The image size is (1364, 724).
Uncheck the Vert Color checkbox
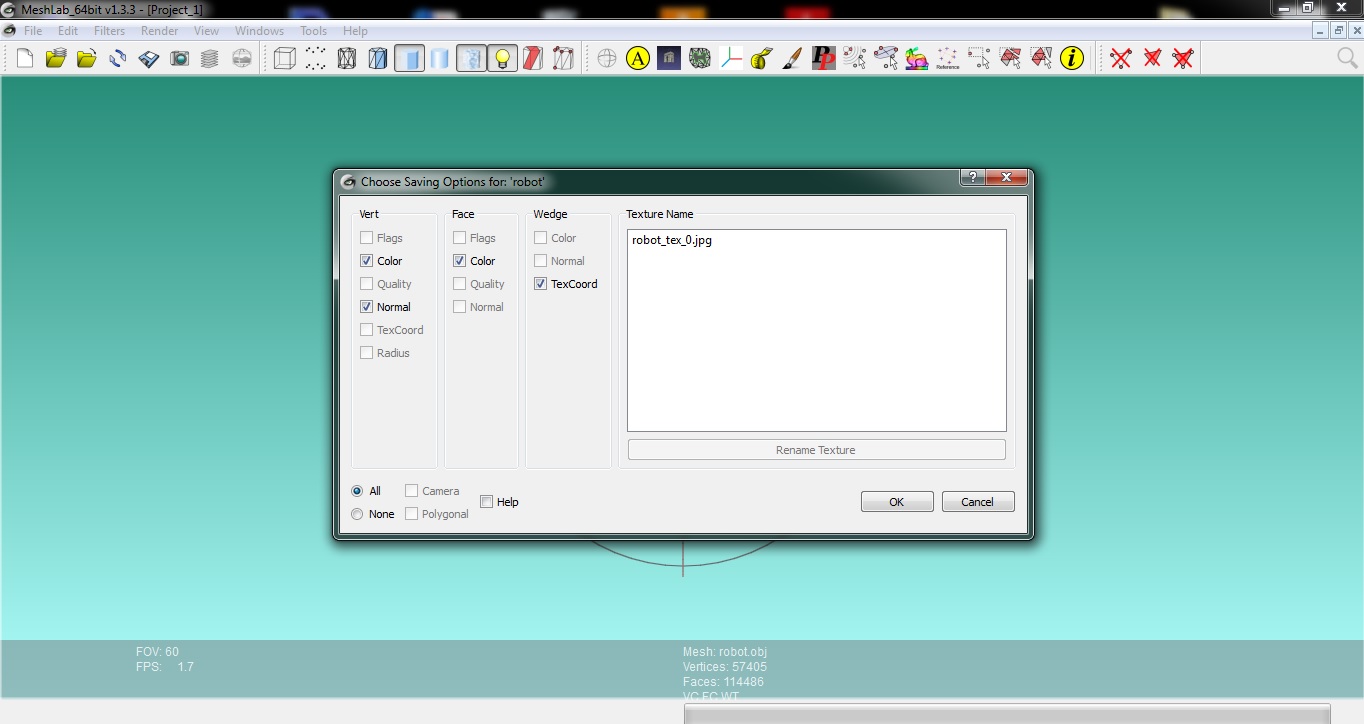(x=367, y=261)
